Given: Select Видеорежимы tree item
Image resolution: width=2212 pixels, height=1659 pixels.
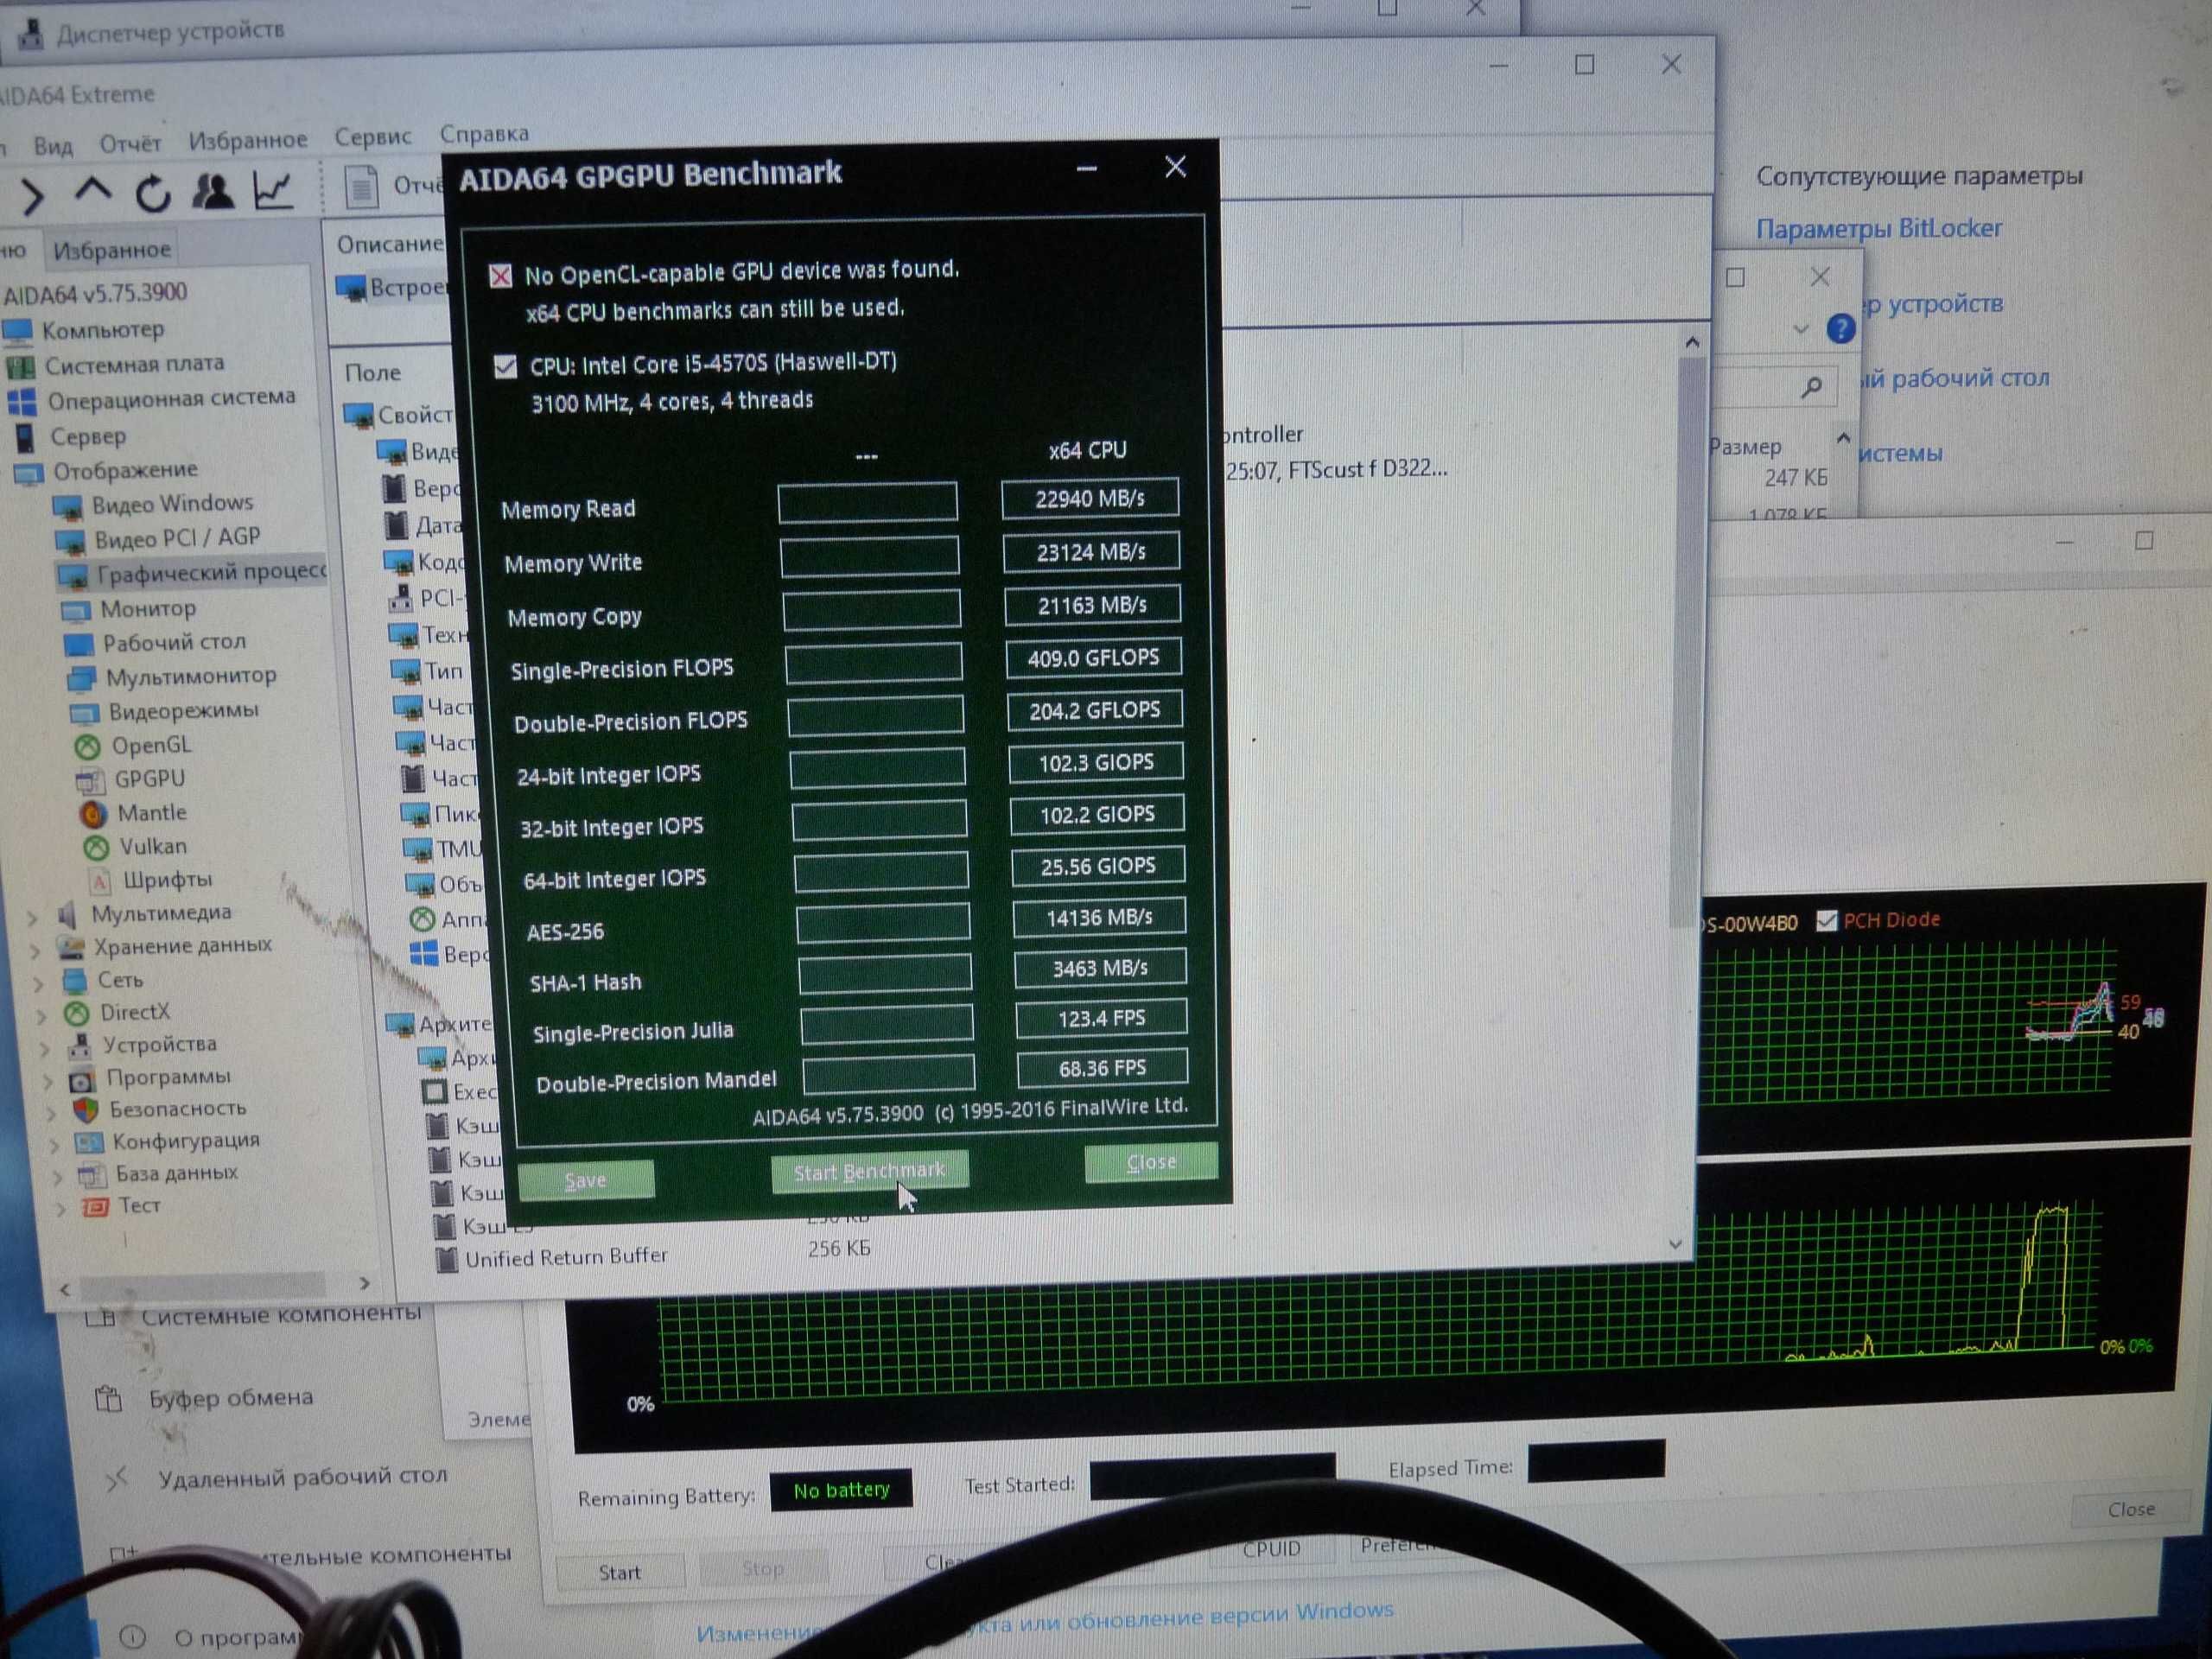Looking at the screenshot, I should pos(183,711).
